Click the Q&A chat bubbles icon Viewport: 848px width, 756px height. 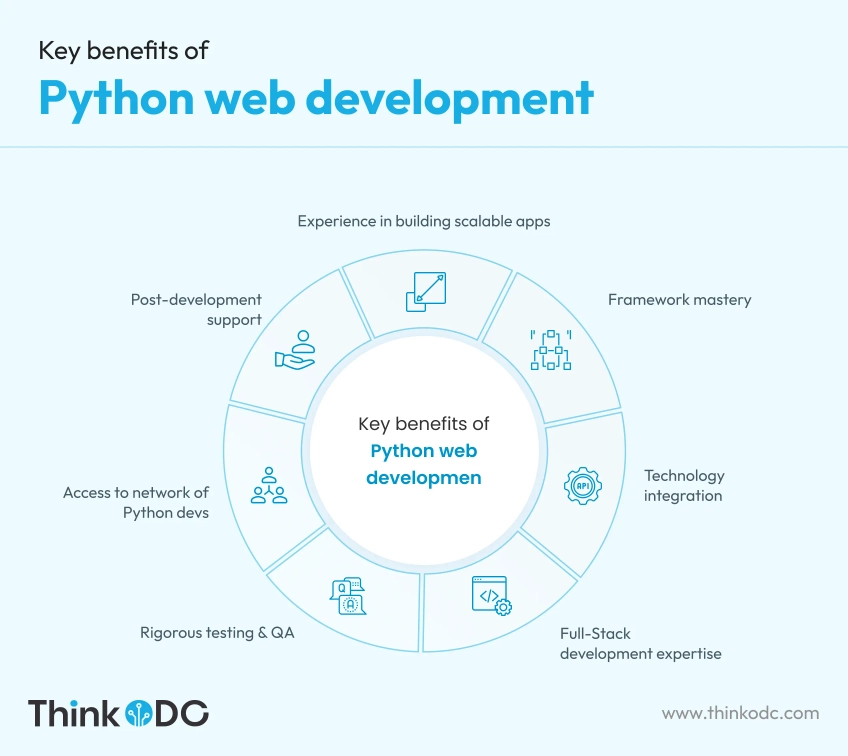[x=348, y=596]
